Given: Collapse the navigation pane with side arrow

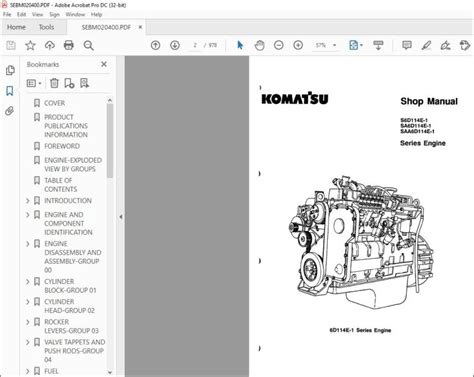Looking at the screenshot, I should [121, 217].
